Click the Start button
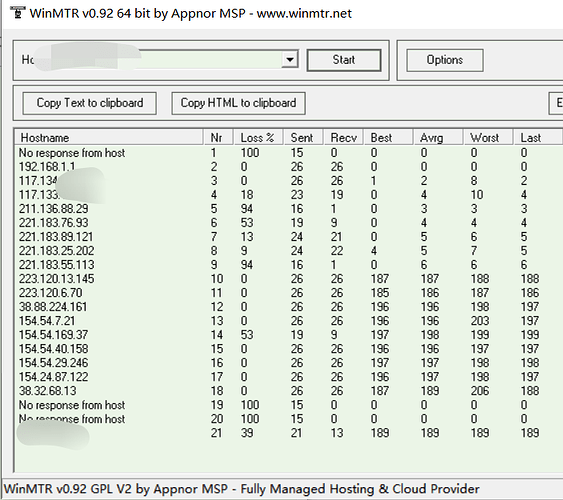 pyautogui.click(x=344, y=60)
